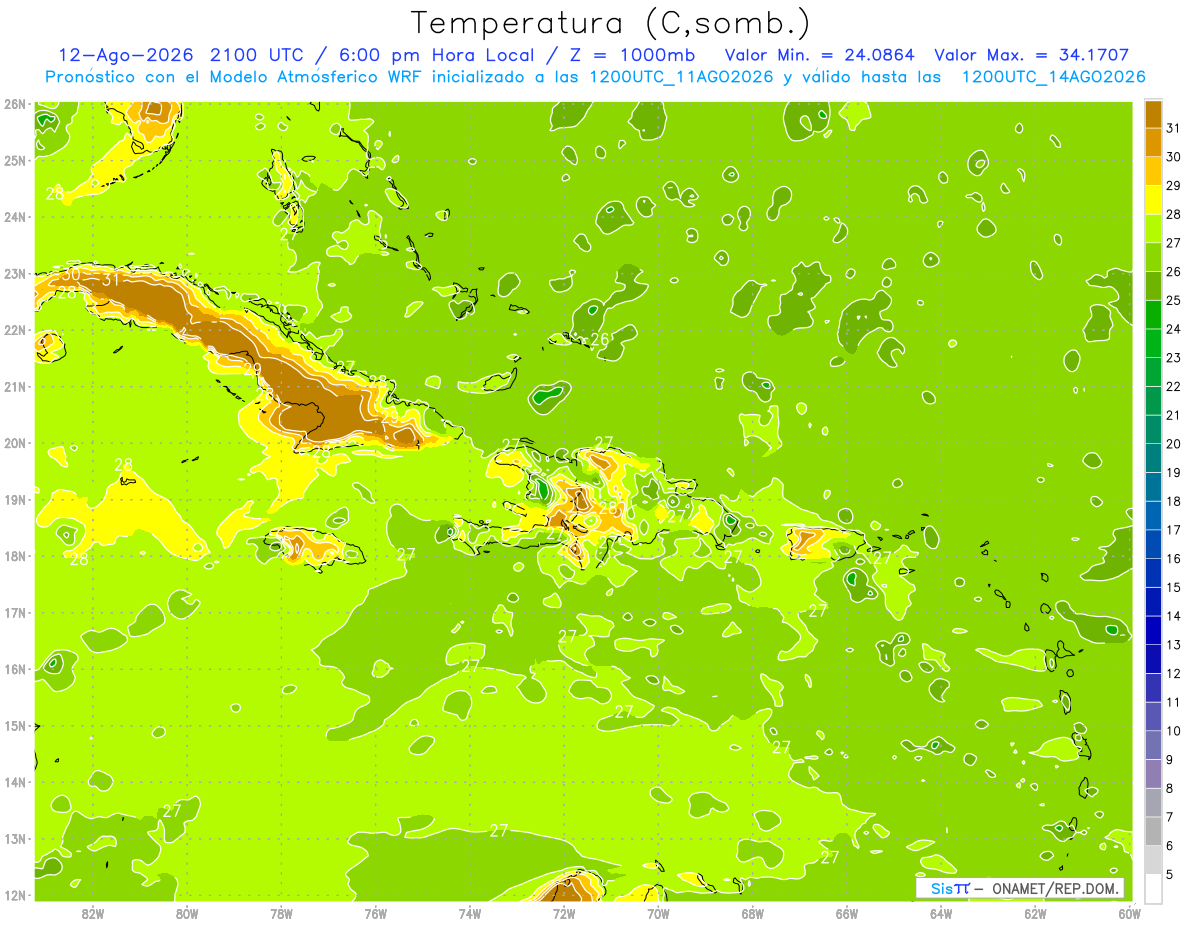The image size is (1200, 927).
Task: Click the yellow legend band between 28 and 29
Action: tap(1153, 200)
